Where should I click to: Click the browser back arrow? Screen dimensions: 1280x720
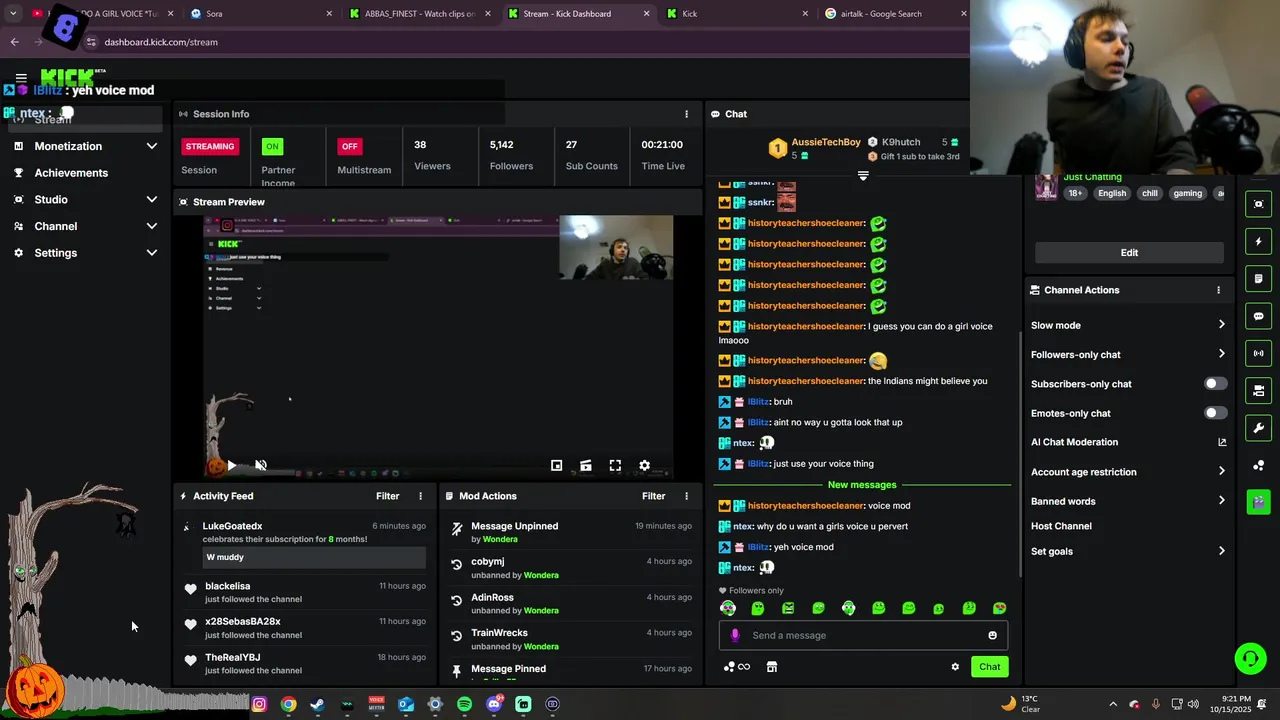[14, 42]
